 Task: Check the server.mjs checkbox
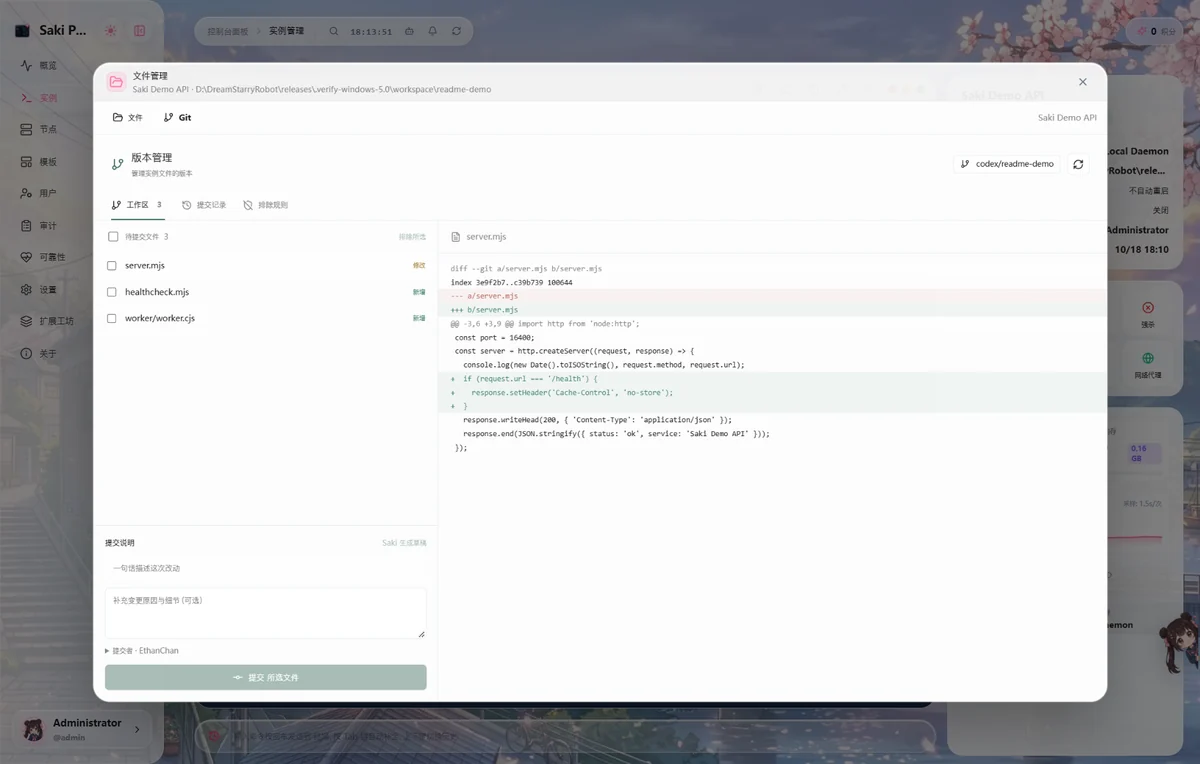[x=112, y=266]
